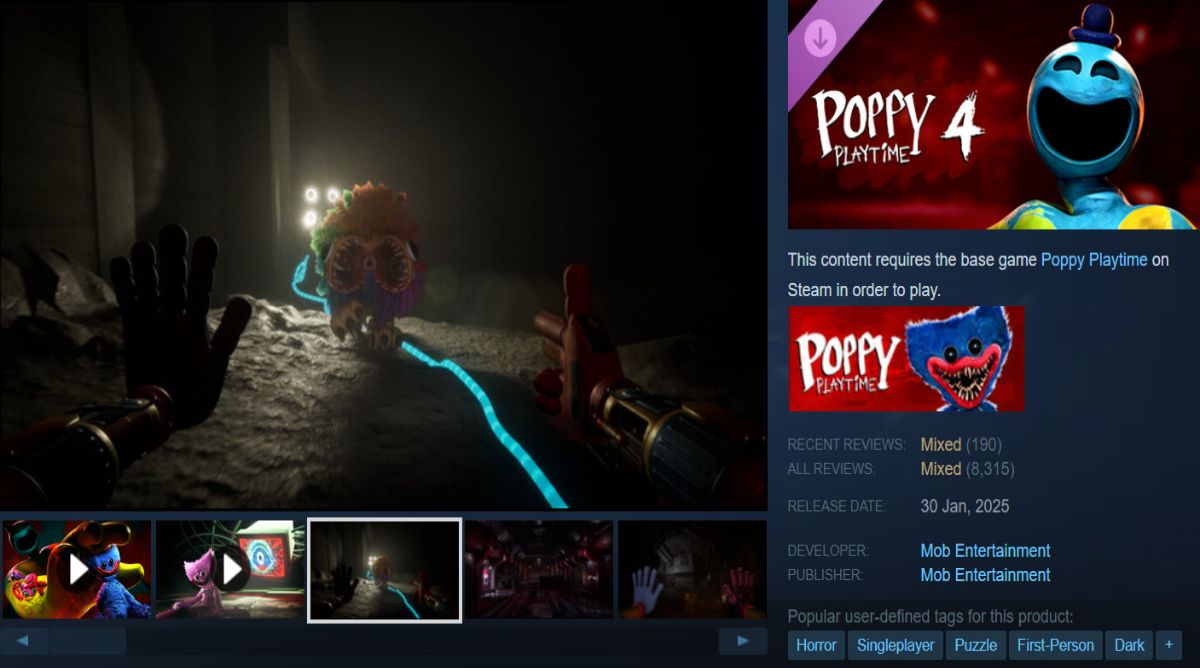The image size is (1200, 668).
Task: Click the 'RECENT REVIEWS:' label
Action: (x=846, y=445)
